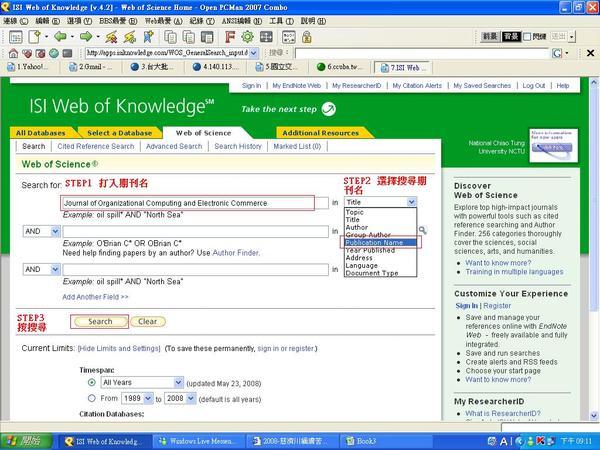Viewport: 600px width, 450px height.
Task: Click the 背景 background color button
Action: click(x=511, y=37)
